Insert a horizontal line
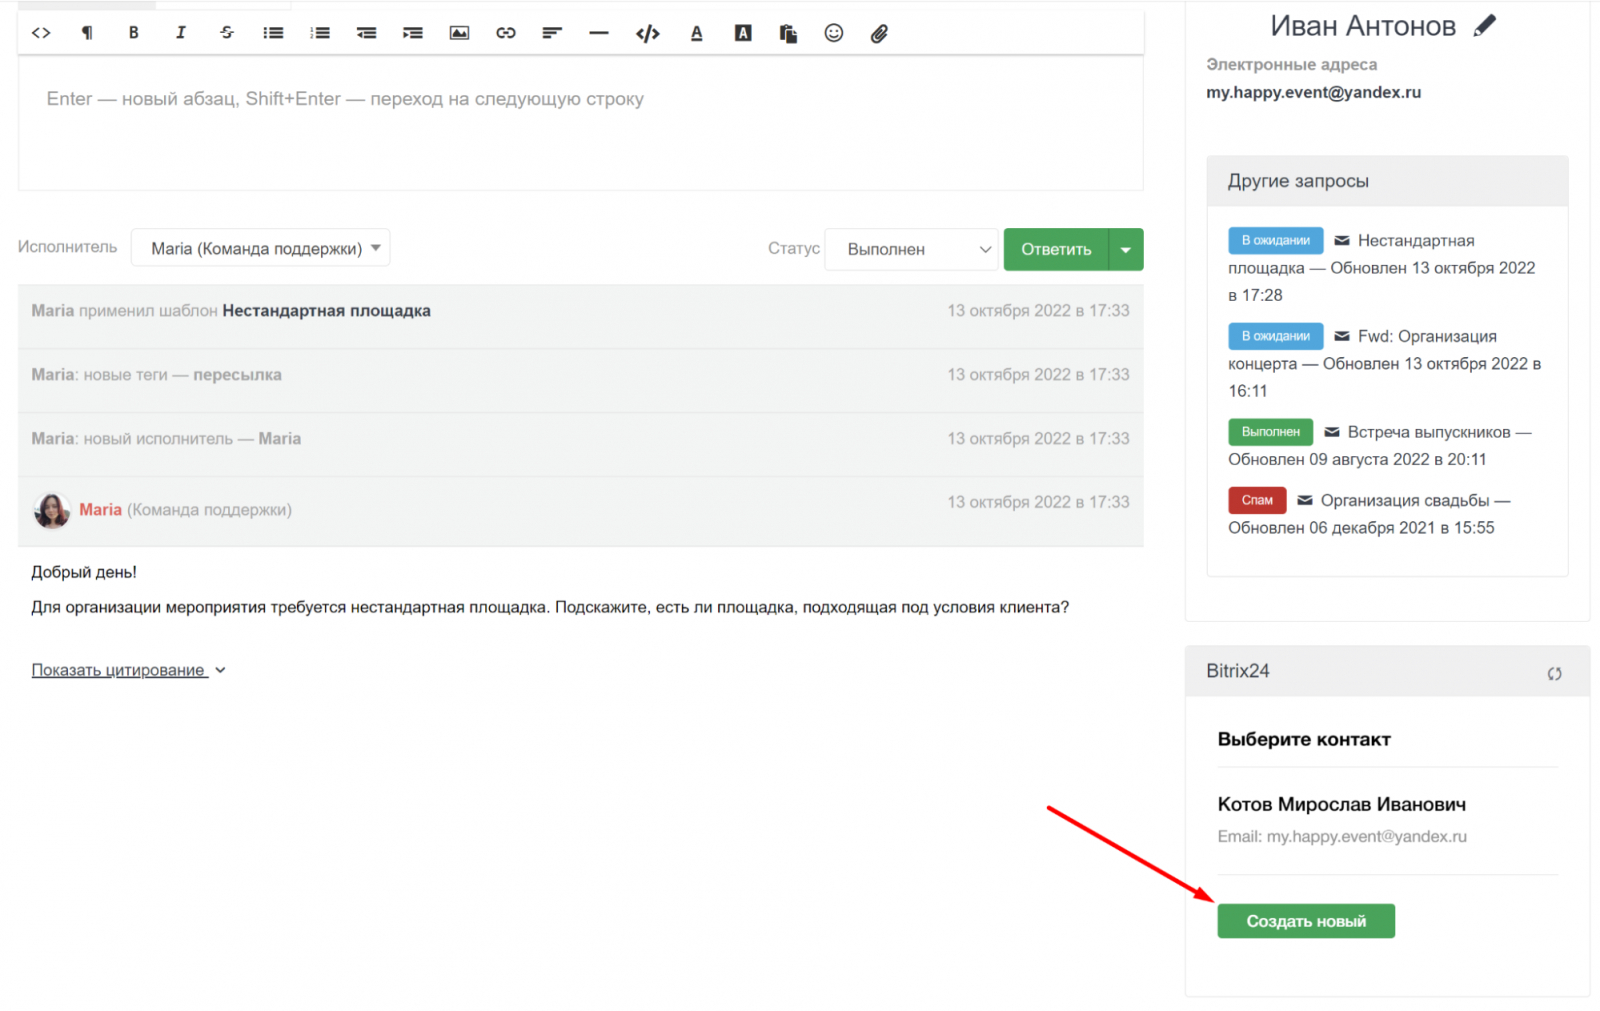This screenshot has width=1600, height=1011. 599,33
